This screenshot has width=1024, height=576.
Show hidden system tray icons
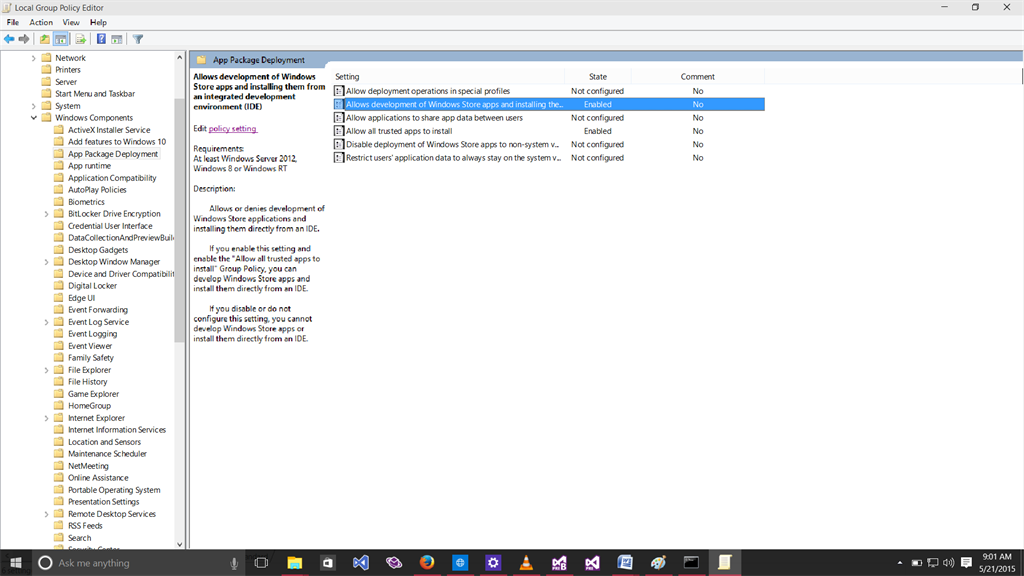pyautogui.click(x=900, y=562)
